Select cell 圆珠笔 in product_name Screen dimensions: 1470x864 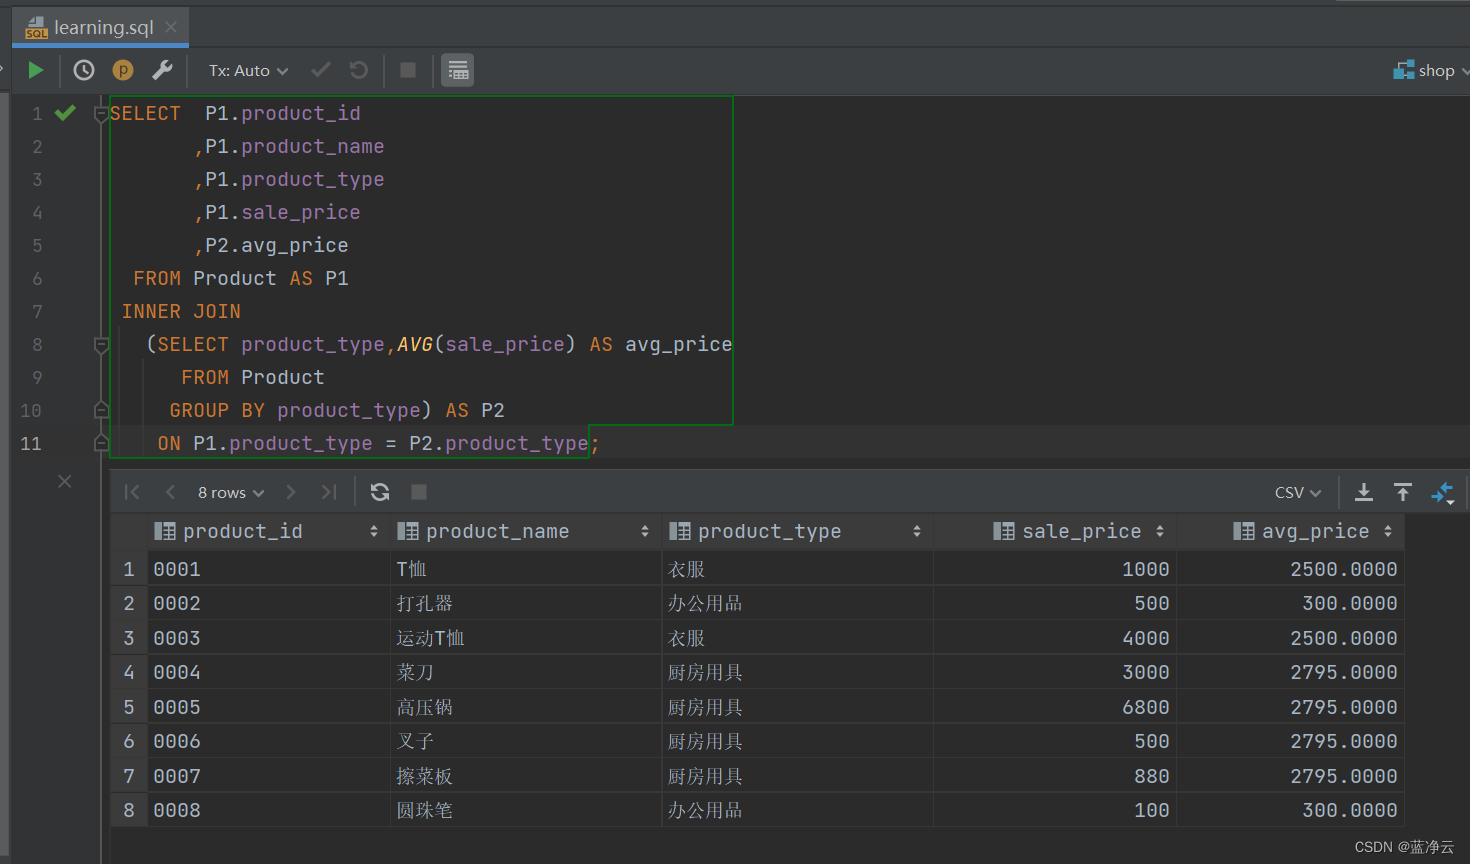[x=526, y=810]
